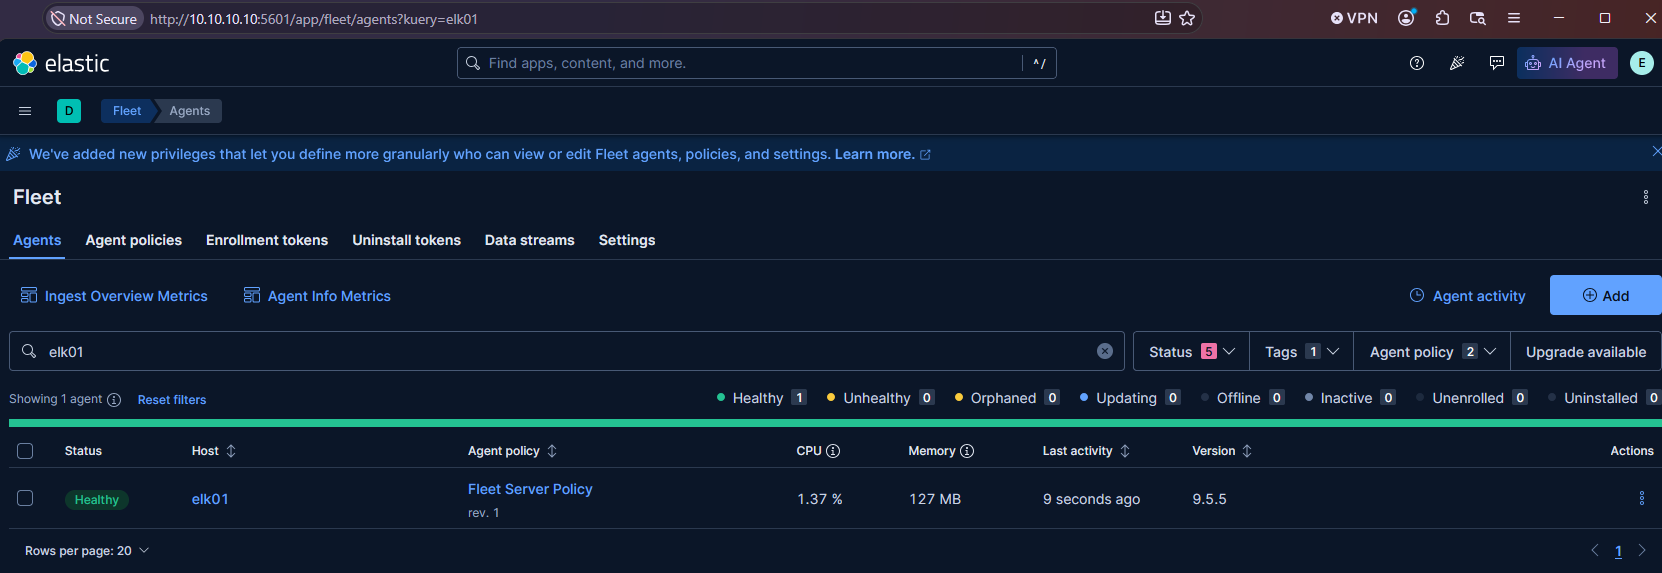Open Agent activity flyout
1662x573 pixels.
[1467, 296]
